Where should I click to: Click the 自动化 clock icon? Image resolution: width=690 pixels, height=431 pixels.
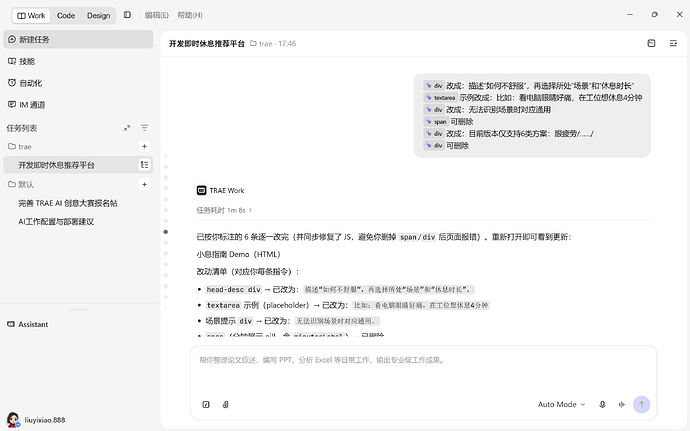[x=12, y=83]
